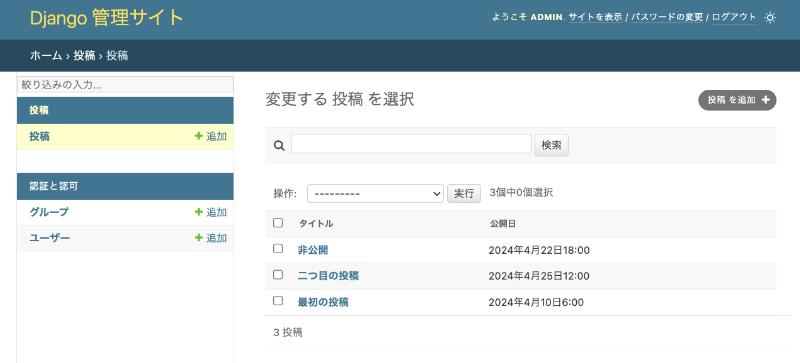The height and width of the screenshot is (363, 800).
Task: Check the box for 二つ目の投稿 row
Action: [278, 275]
